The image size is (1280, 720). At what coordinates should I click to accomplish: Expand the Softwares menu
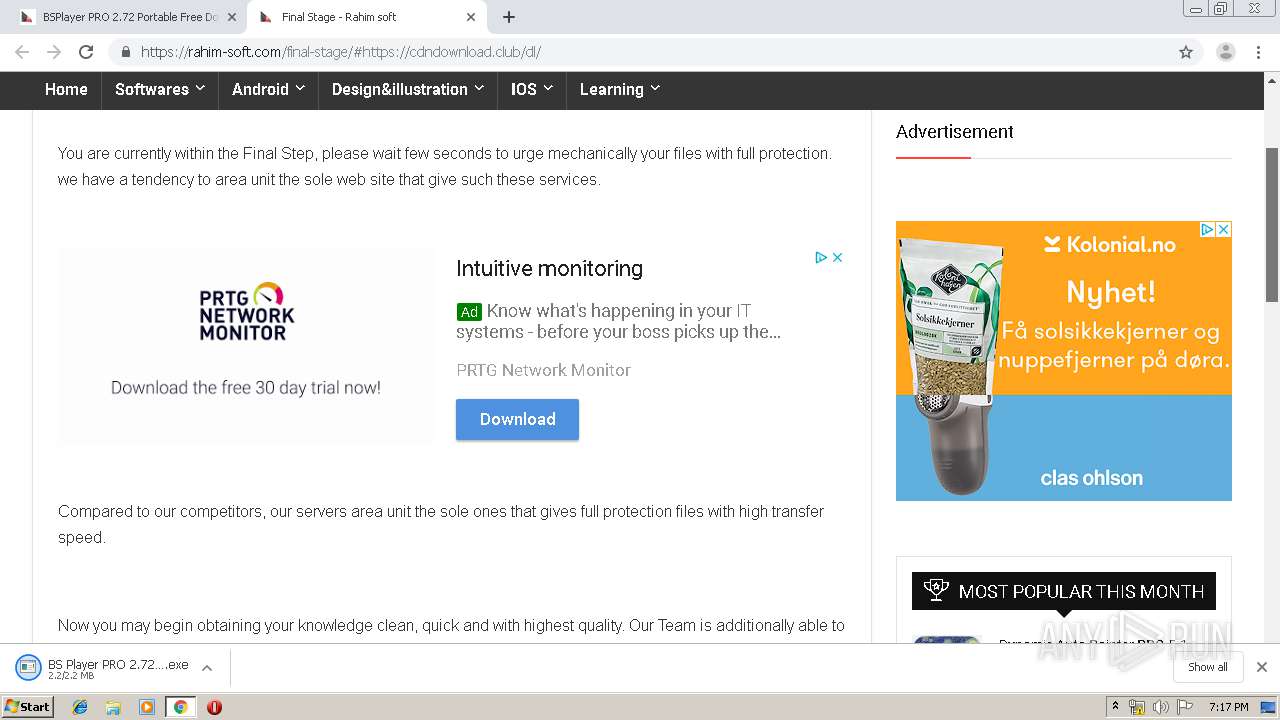[160, 89]
